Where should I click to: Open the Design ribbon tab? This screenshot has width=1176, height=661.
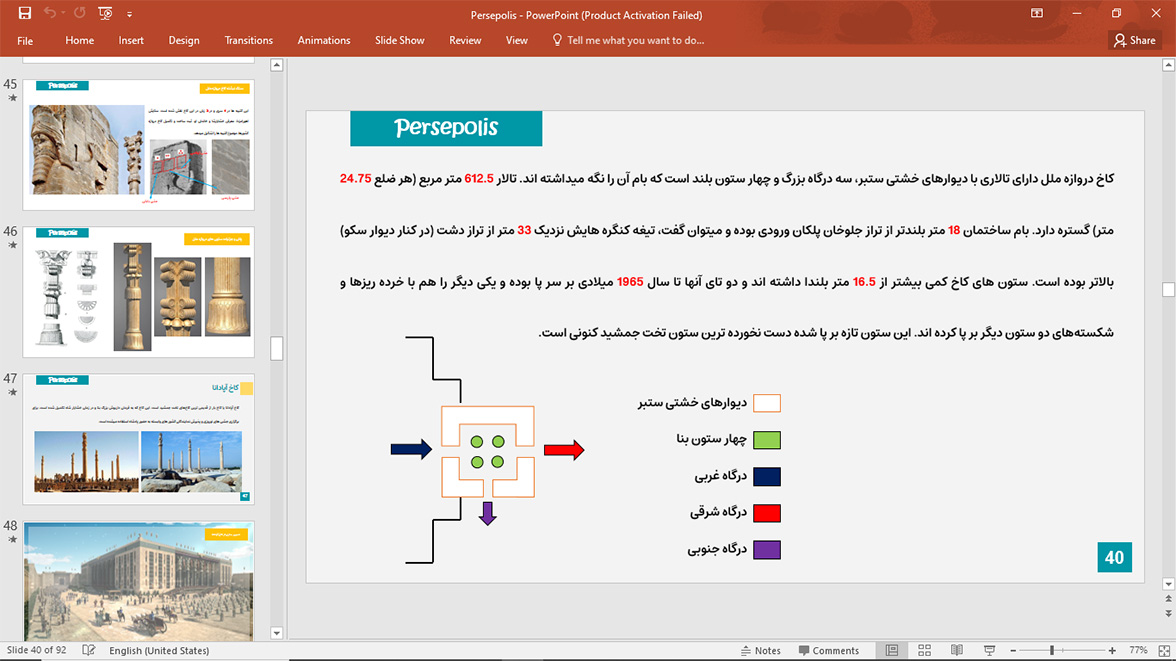tap(184, 41)
